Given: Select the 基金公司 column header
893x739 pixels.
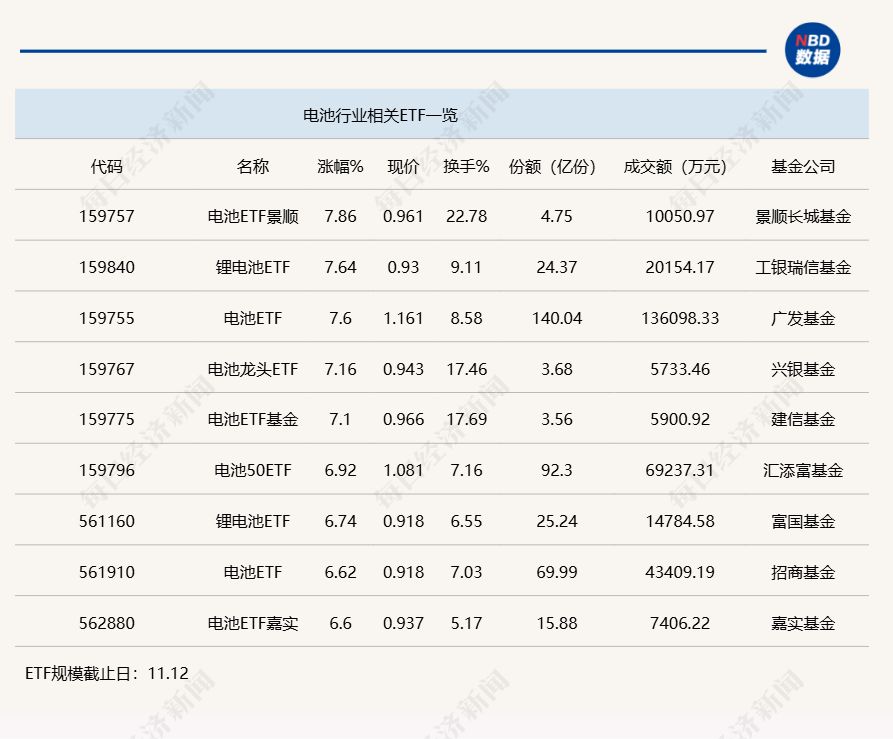Looking at the screenshot, I should [804, 166].
